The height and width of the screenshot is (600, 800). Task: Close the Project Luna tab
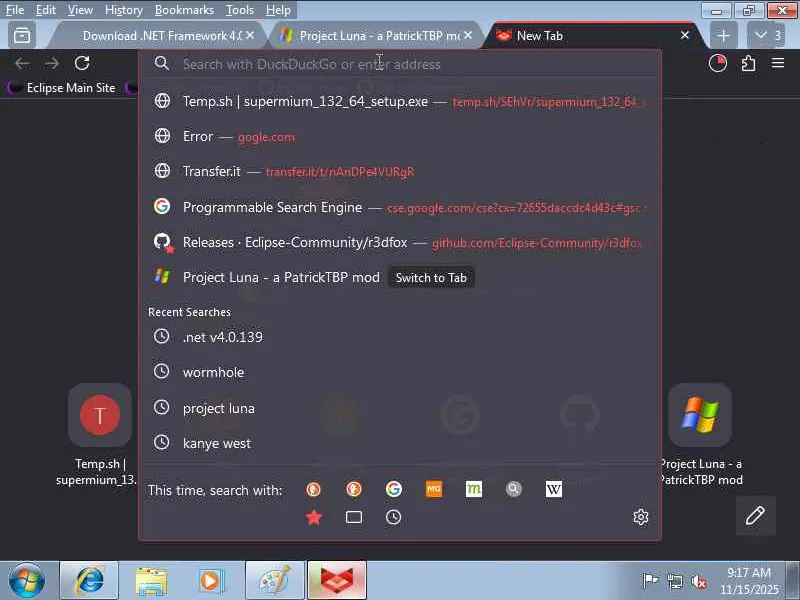coord(468,35)
